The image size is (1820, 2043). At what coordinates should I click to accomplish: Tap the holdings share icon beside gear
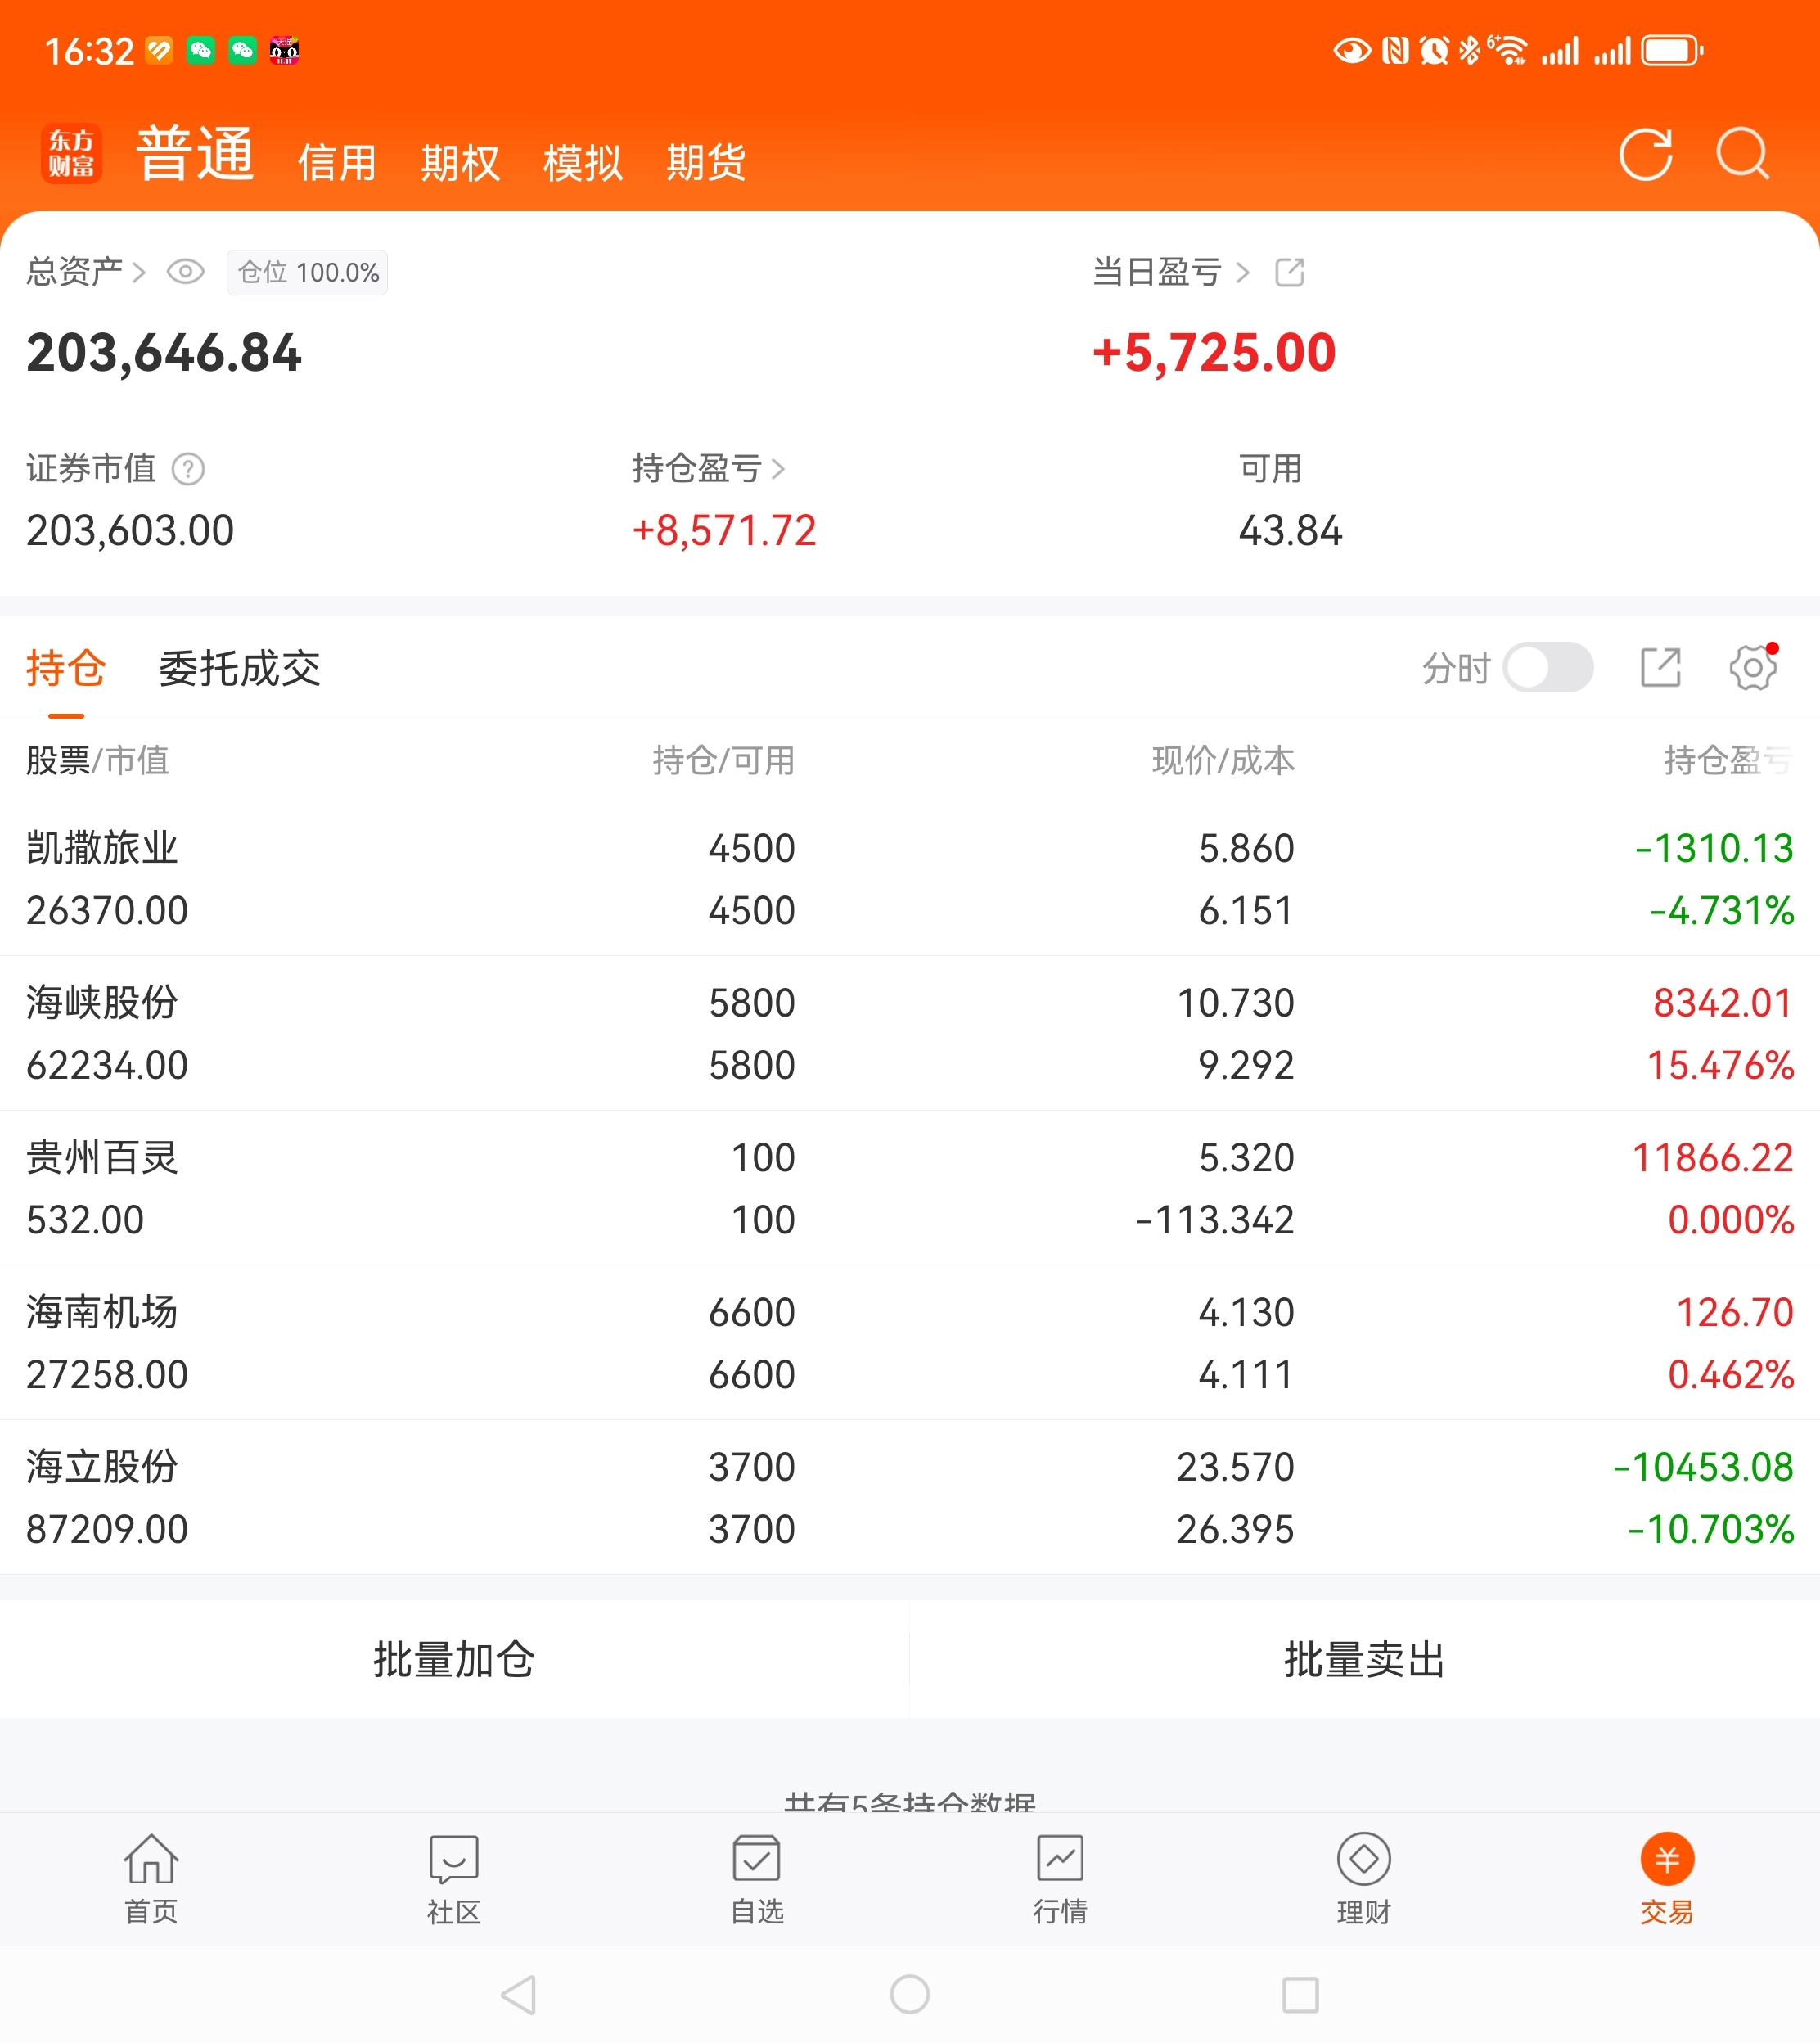pos(1660,668)
